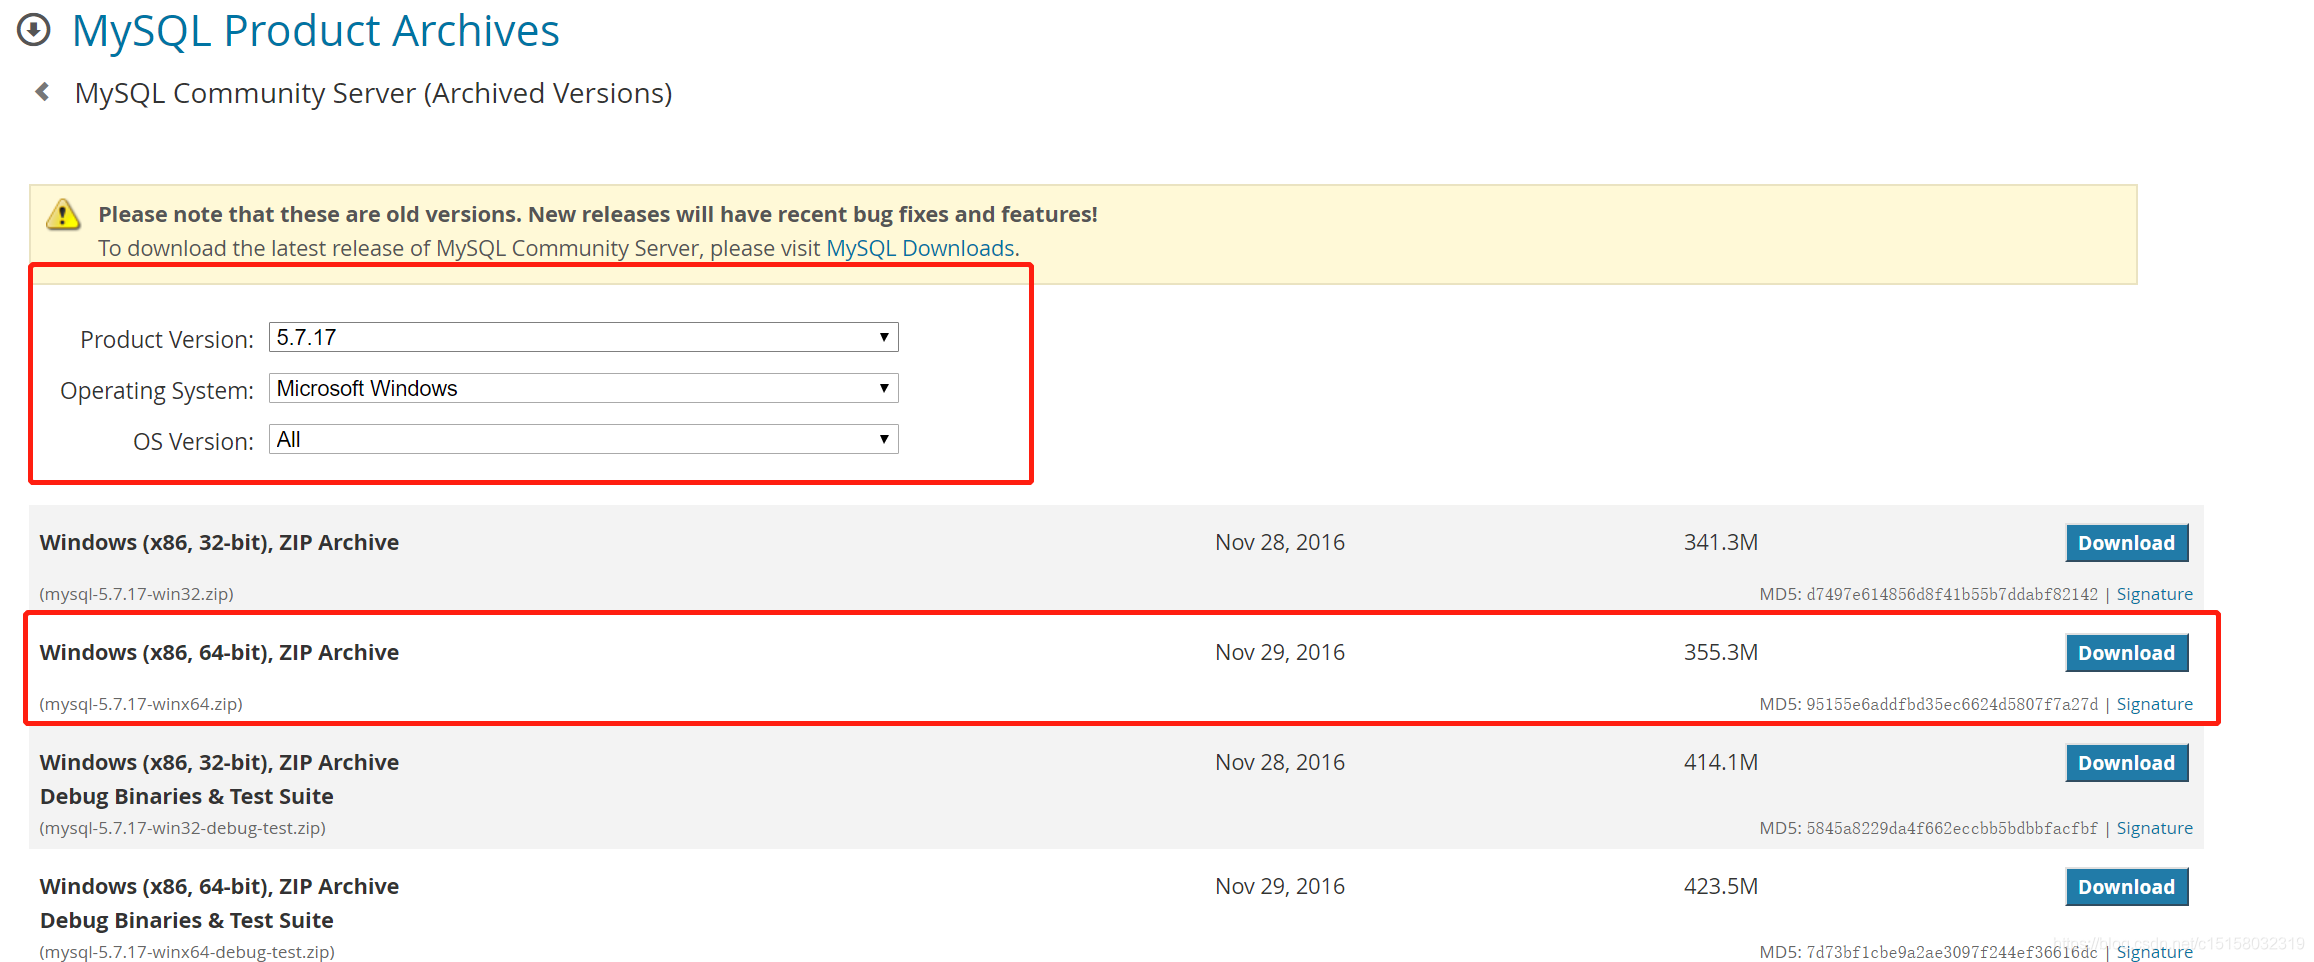The image size is (2314, 962).
Task: Click Debug Binaries & Test Suite text in 414.1M row
Action: coord(187,796)
